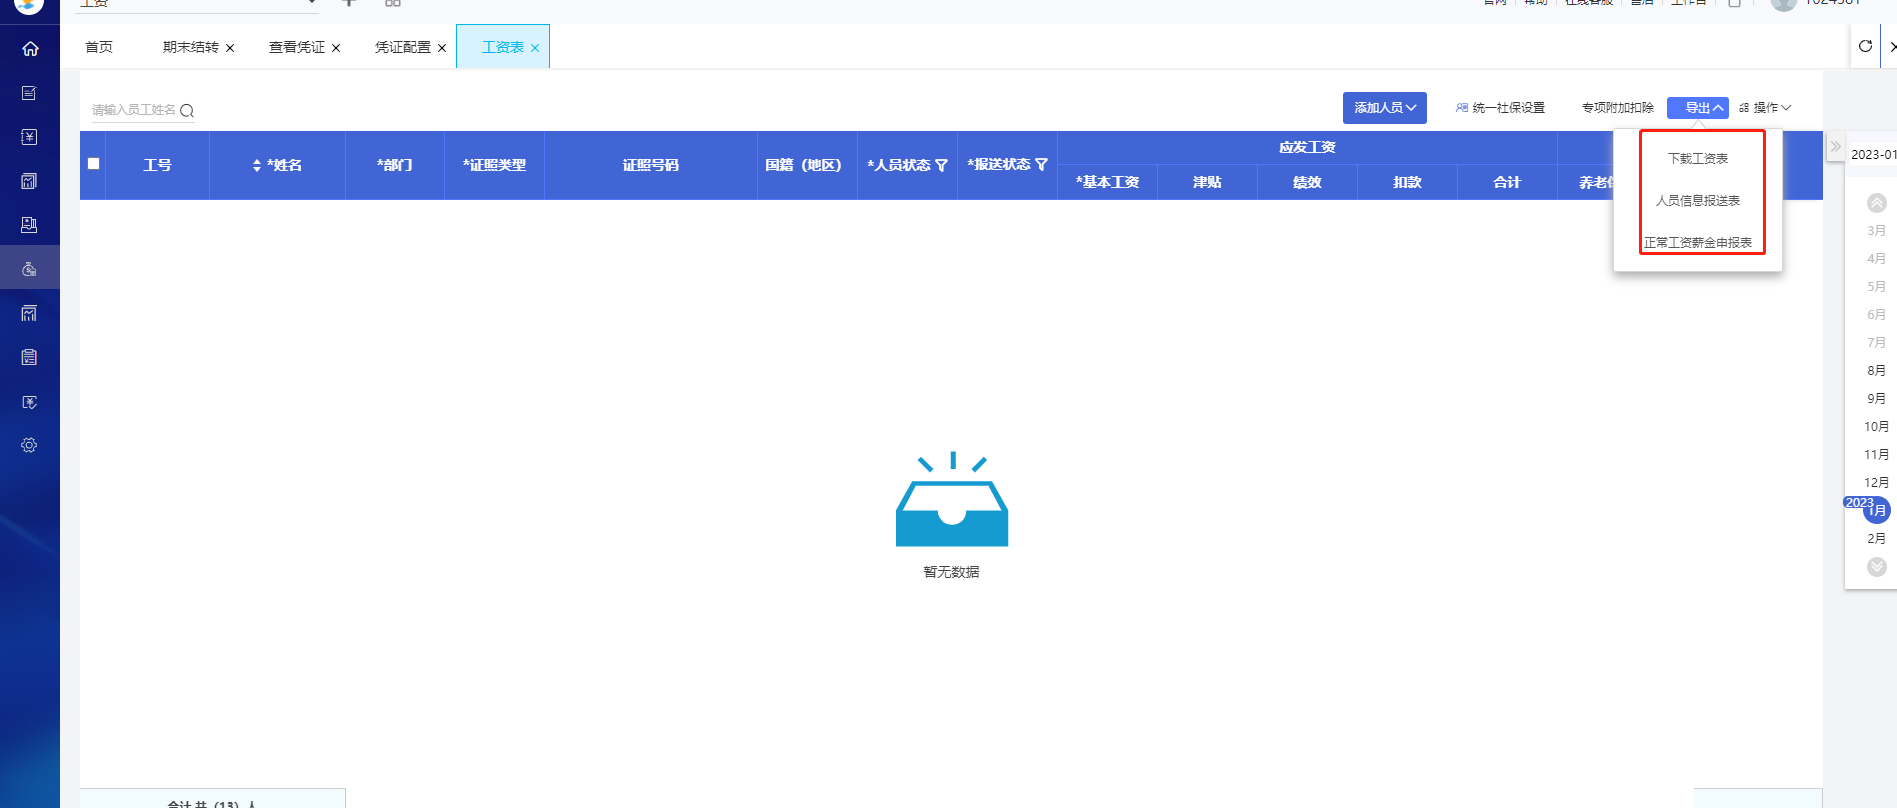Click the 工号 column header
The height and width of the screenshot is (808, 1897).
point(157,165)
